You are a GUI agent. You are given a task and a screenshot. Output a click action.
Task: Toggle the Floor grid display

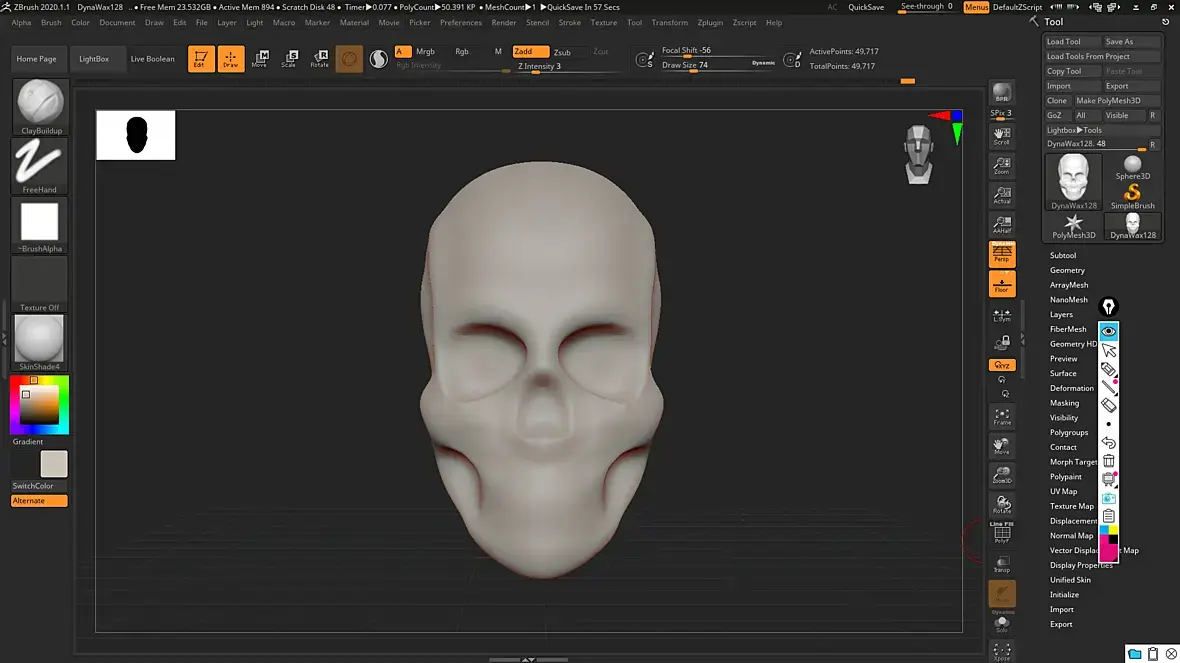pos(1001,284)
